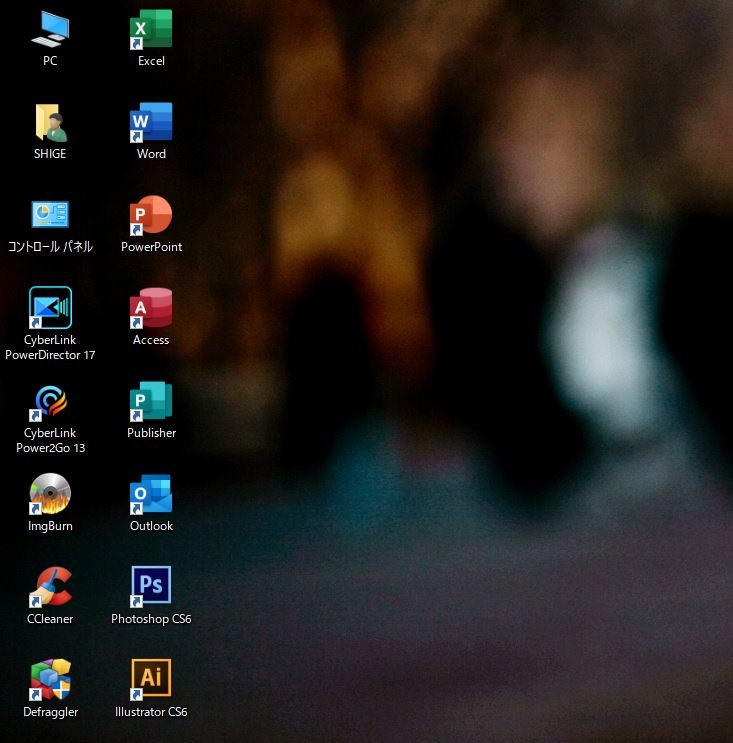
Task: Select the Excel shortcut icon
Action: point(151,29)
